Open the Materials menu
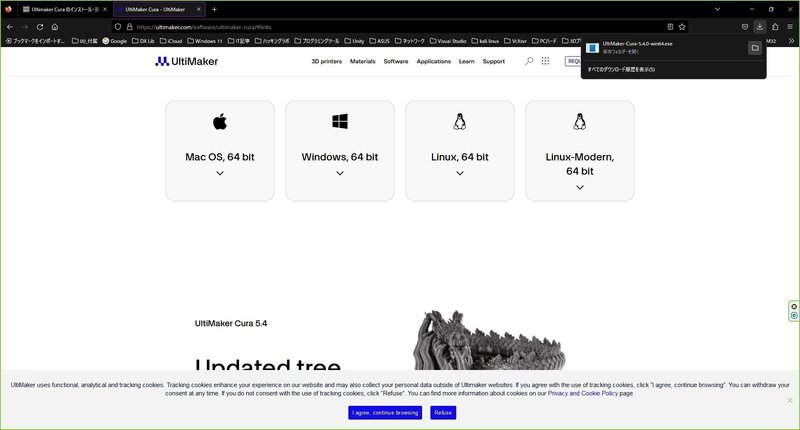The height and width of the screenshot is (430, 800). point(363,61)
